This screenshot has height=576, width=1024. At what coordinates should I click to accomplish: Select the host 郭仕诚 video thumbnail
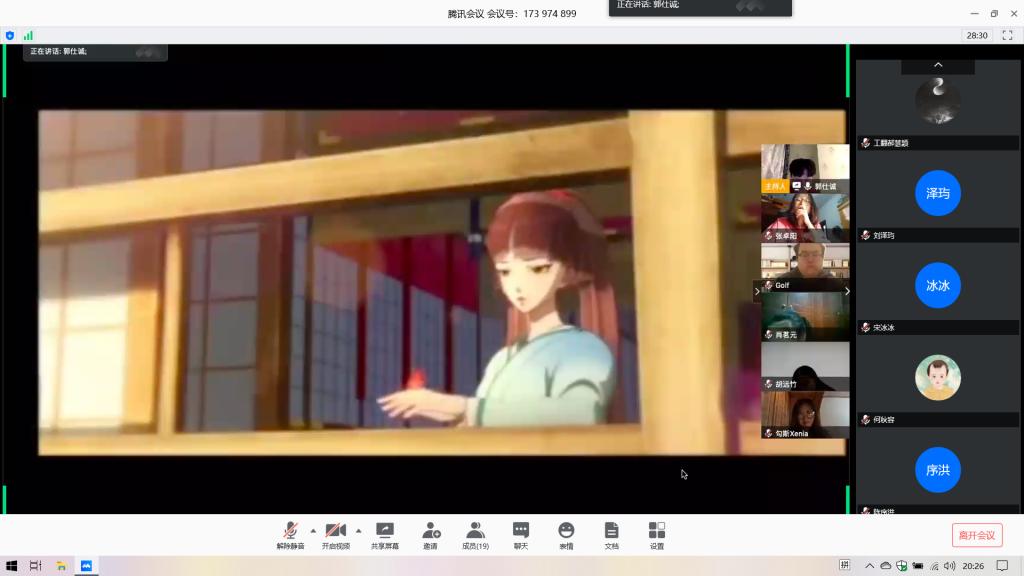tap(805, 168)
